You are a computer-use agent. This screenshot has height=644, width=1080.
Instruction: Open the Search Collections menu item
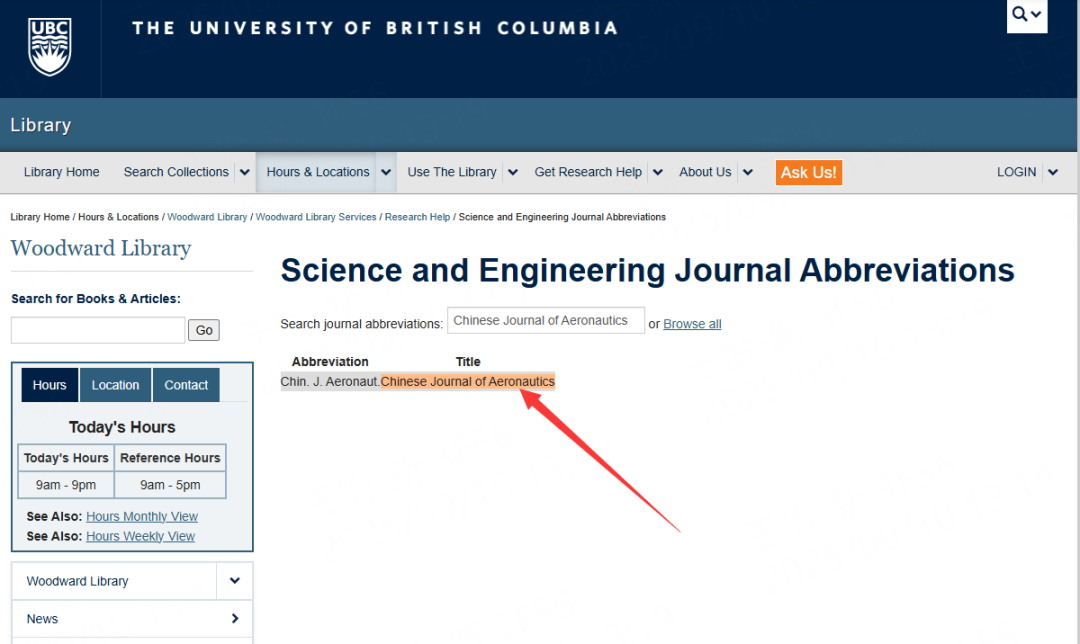pos(176,172)
